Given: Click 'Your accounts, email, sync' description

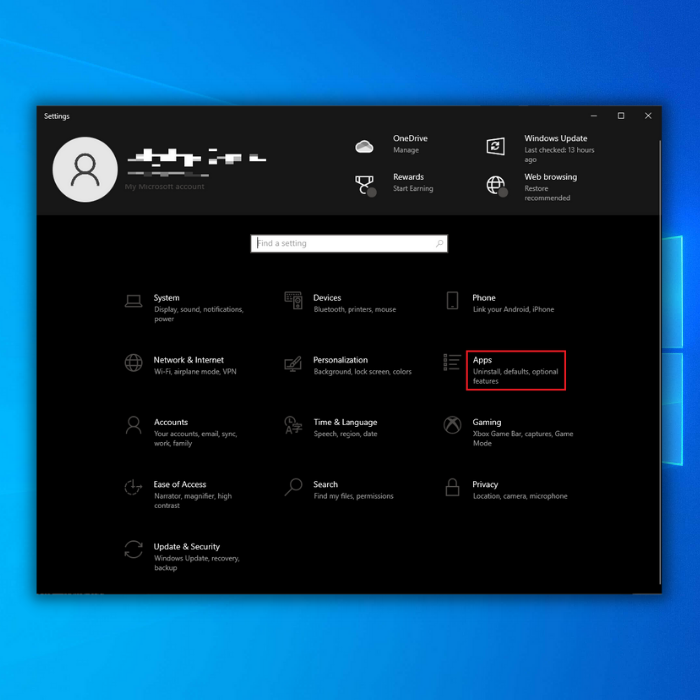Looking at the screenshot, I should point(196,438).
